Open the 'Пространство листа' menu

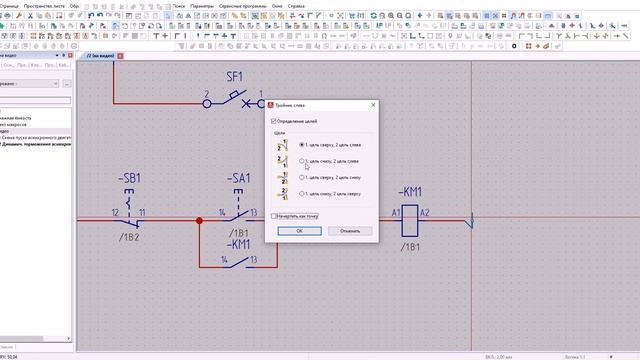coord(44,6)
